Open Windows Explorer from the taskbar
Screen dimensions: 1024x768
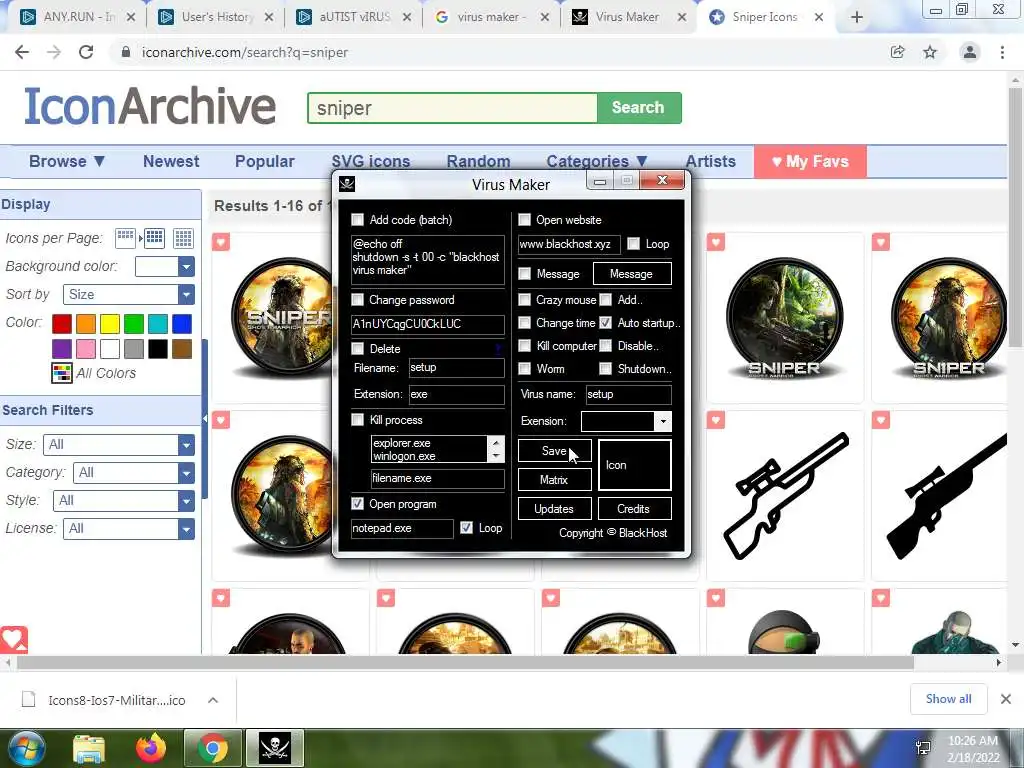(89, 748)
